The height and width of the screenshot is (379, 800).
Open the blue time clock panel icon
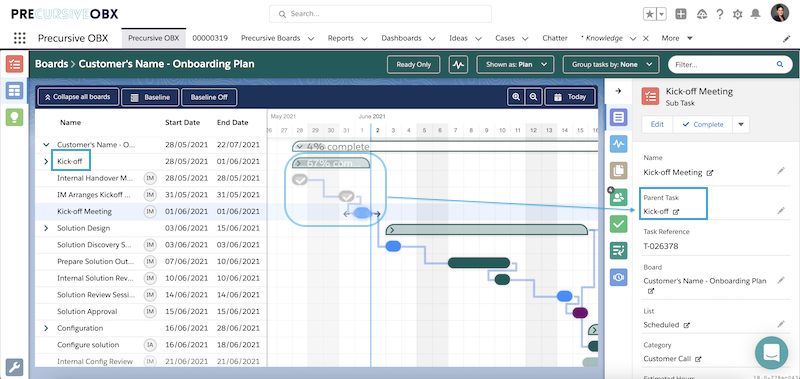618,276
